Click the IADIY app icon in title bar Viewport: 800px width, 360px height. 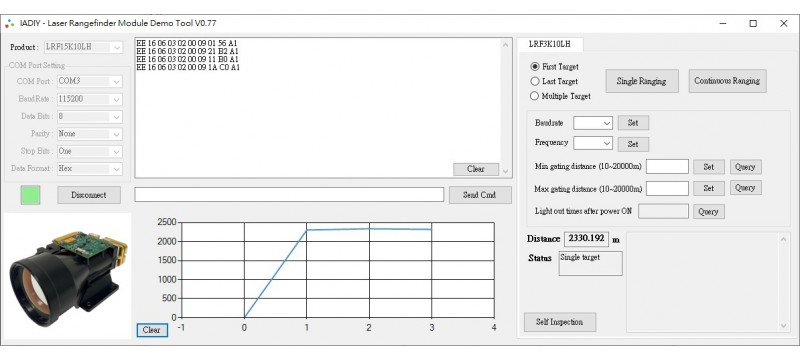pos(10,23)
